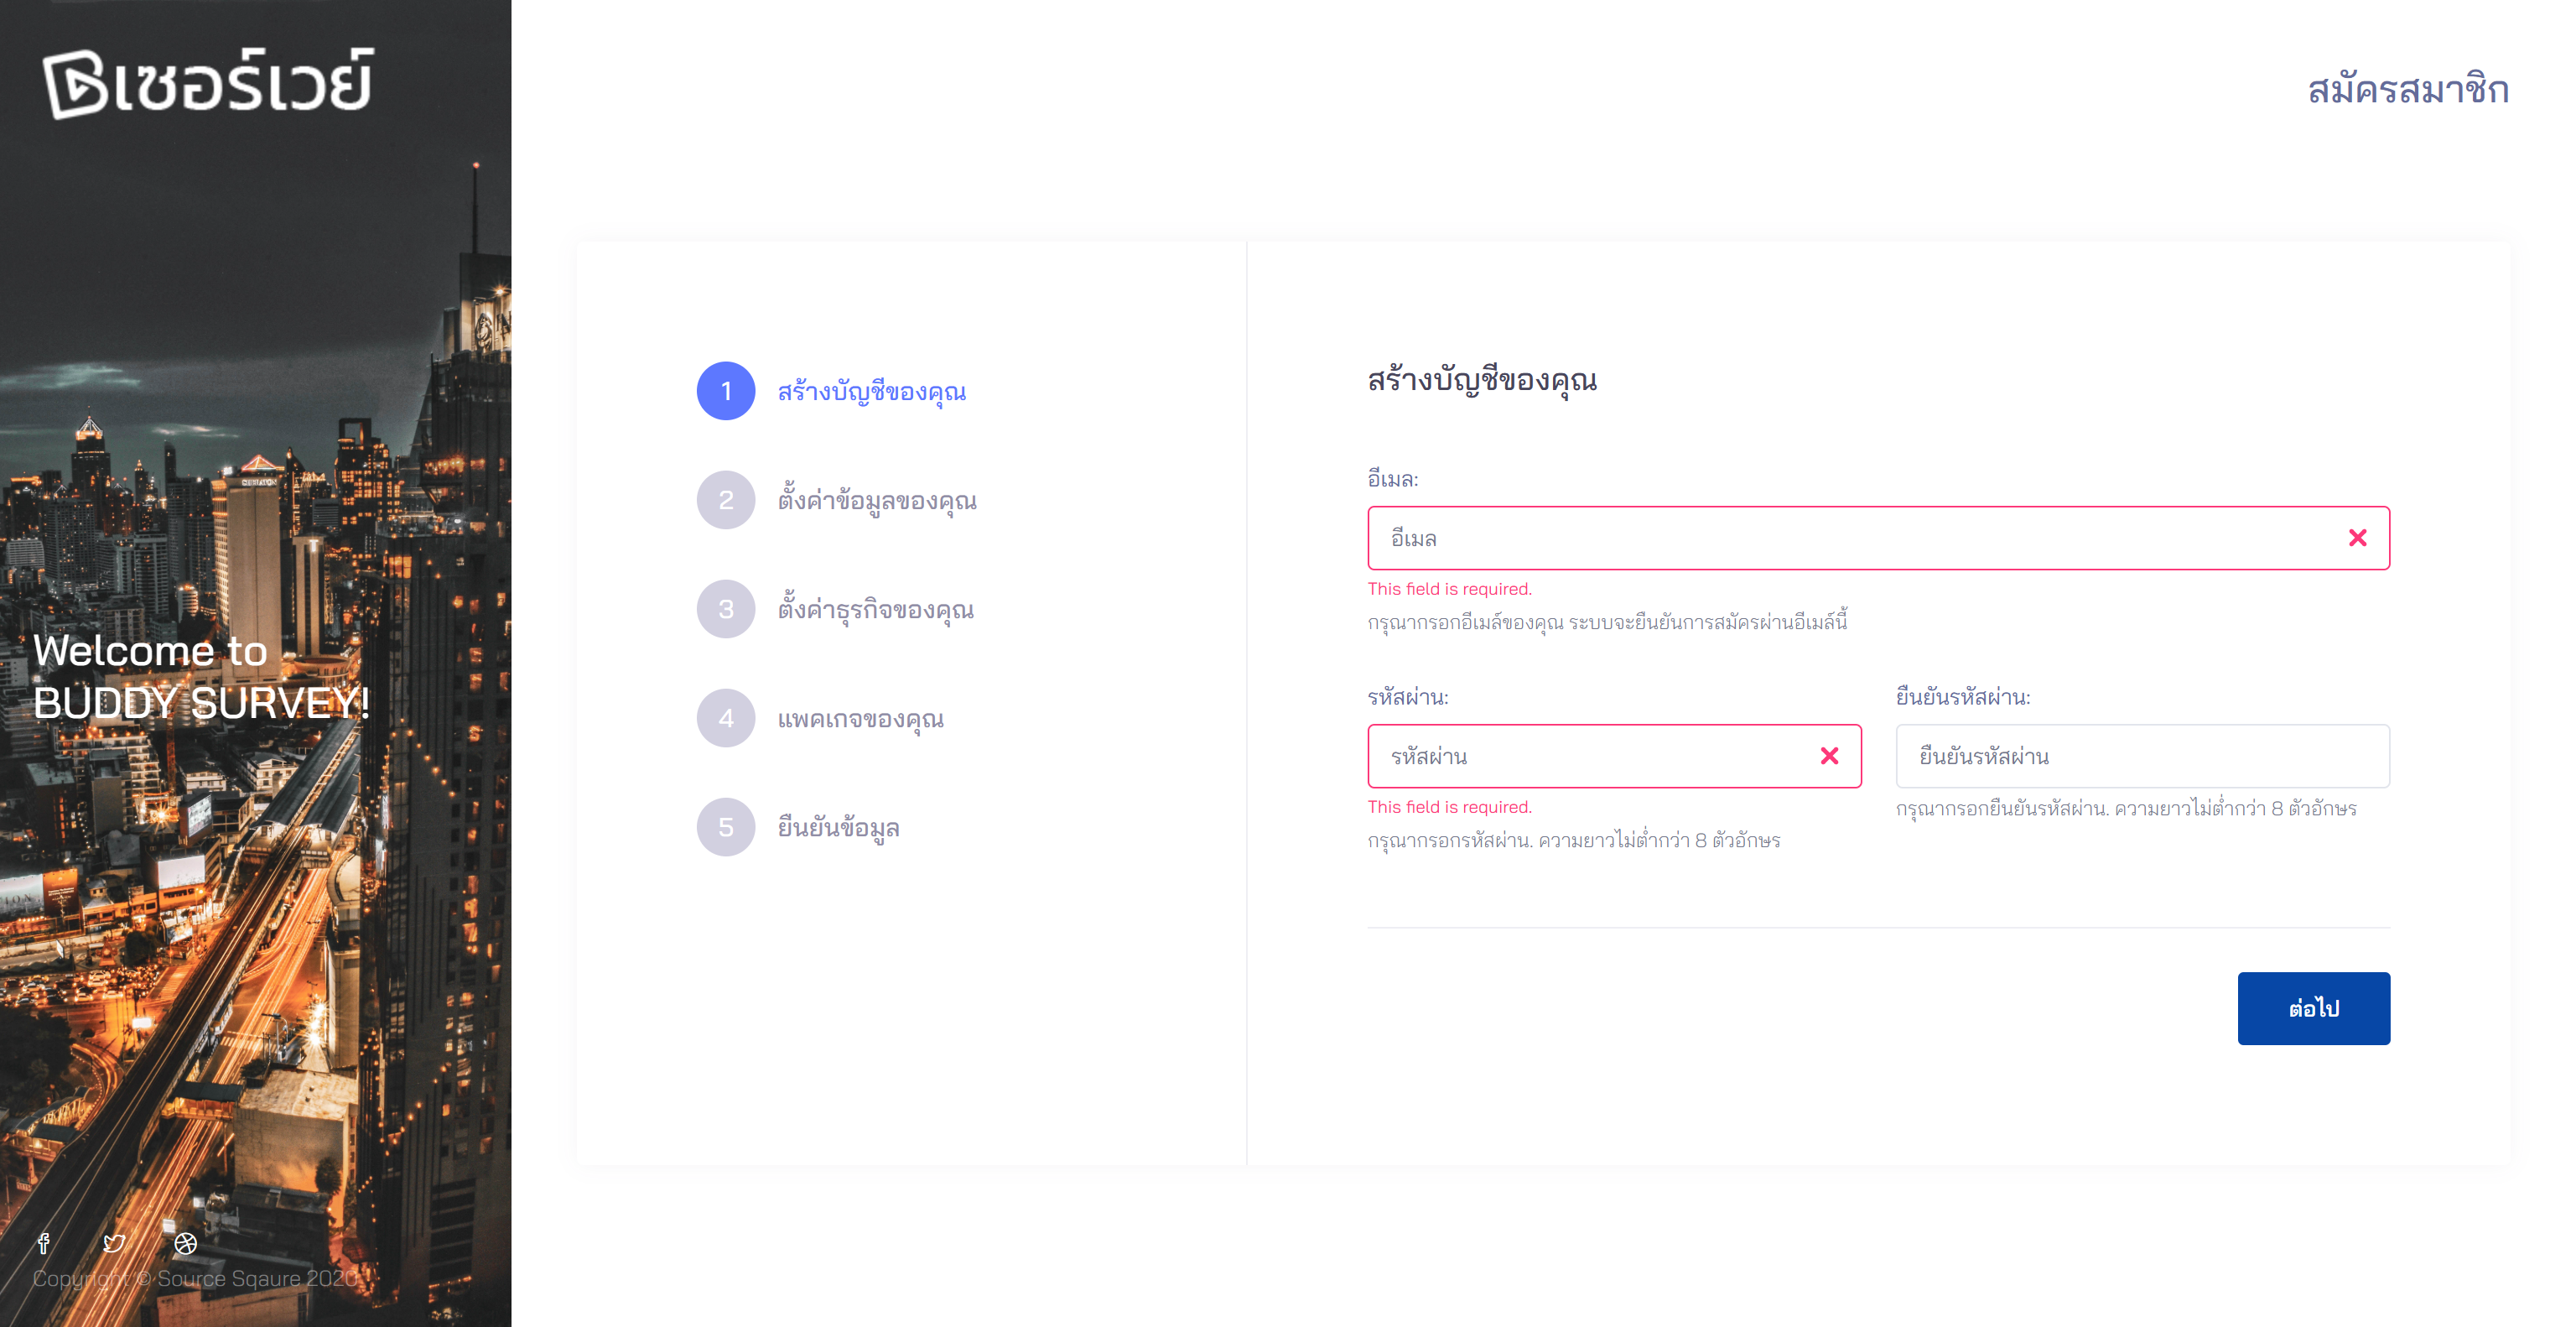This screenshot has height=1327, width=2576.
Task: Click the ยืนยันรหัสผ่าน confirm password field
Action: (2142, 756)
